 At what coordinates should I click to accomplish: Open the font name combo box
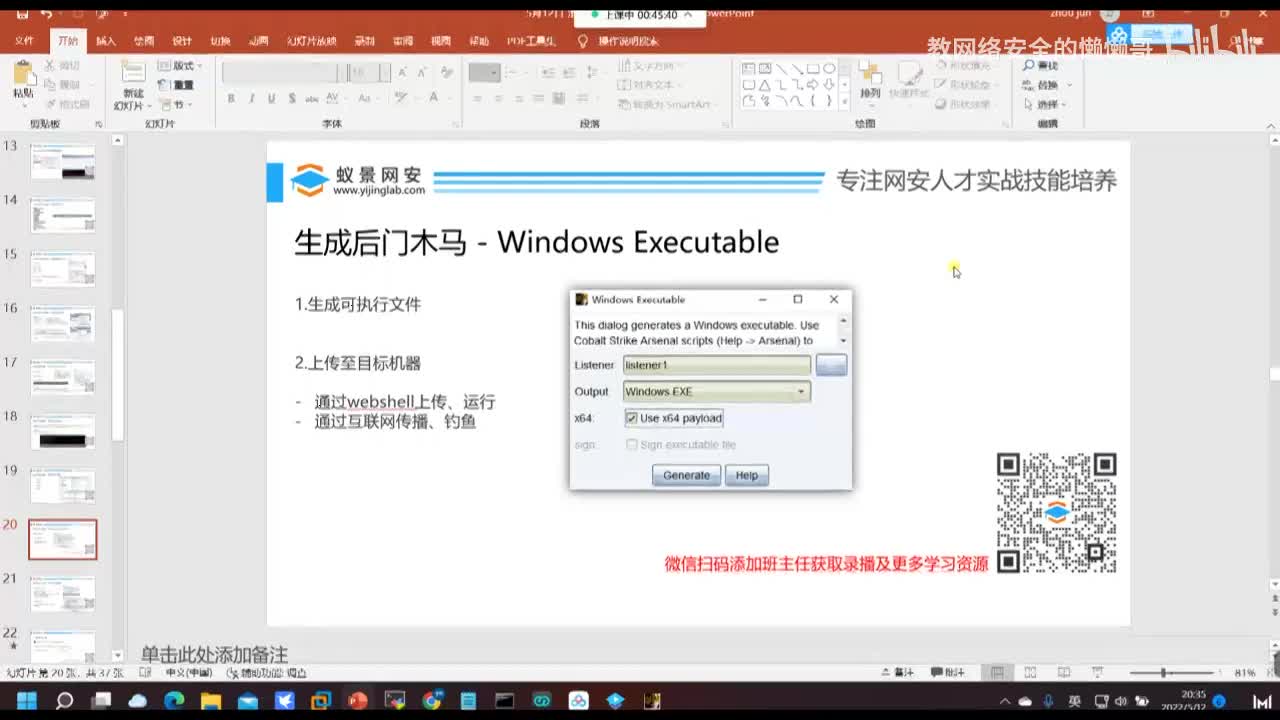[x=283, y=72]
